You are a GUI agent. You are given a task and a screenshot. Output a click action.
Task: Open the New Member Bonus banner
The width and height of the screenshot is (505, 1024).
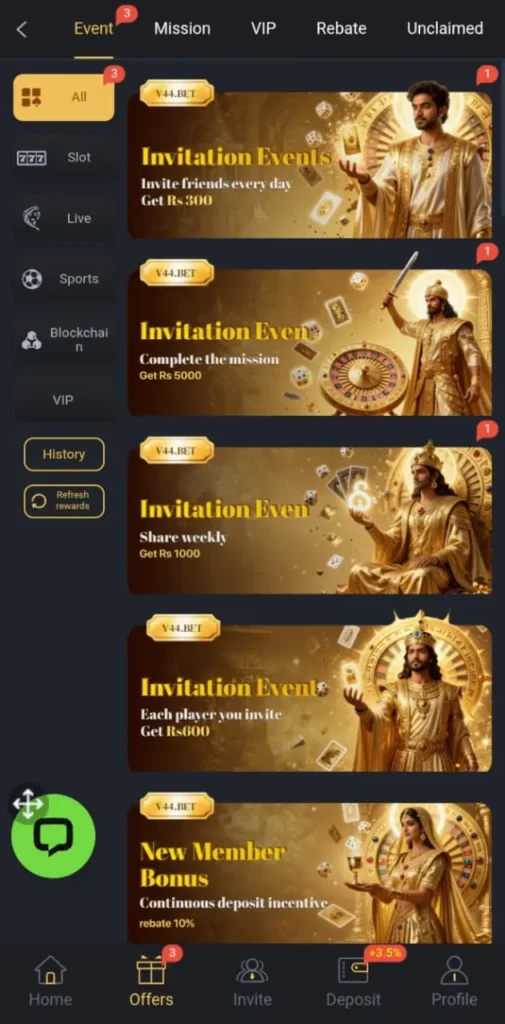(x=310, y=872)
